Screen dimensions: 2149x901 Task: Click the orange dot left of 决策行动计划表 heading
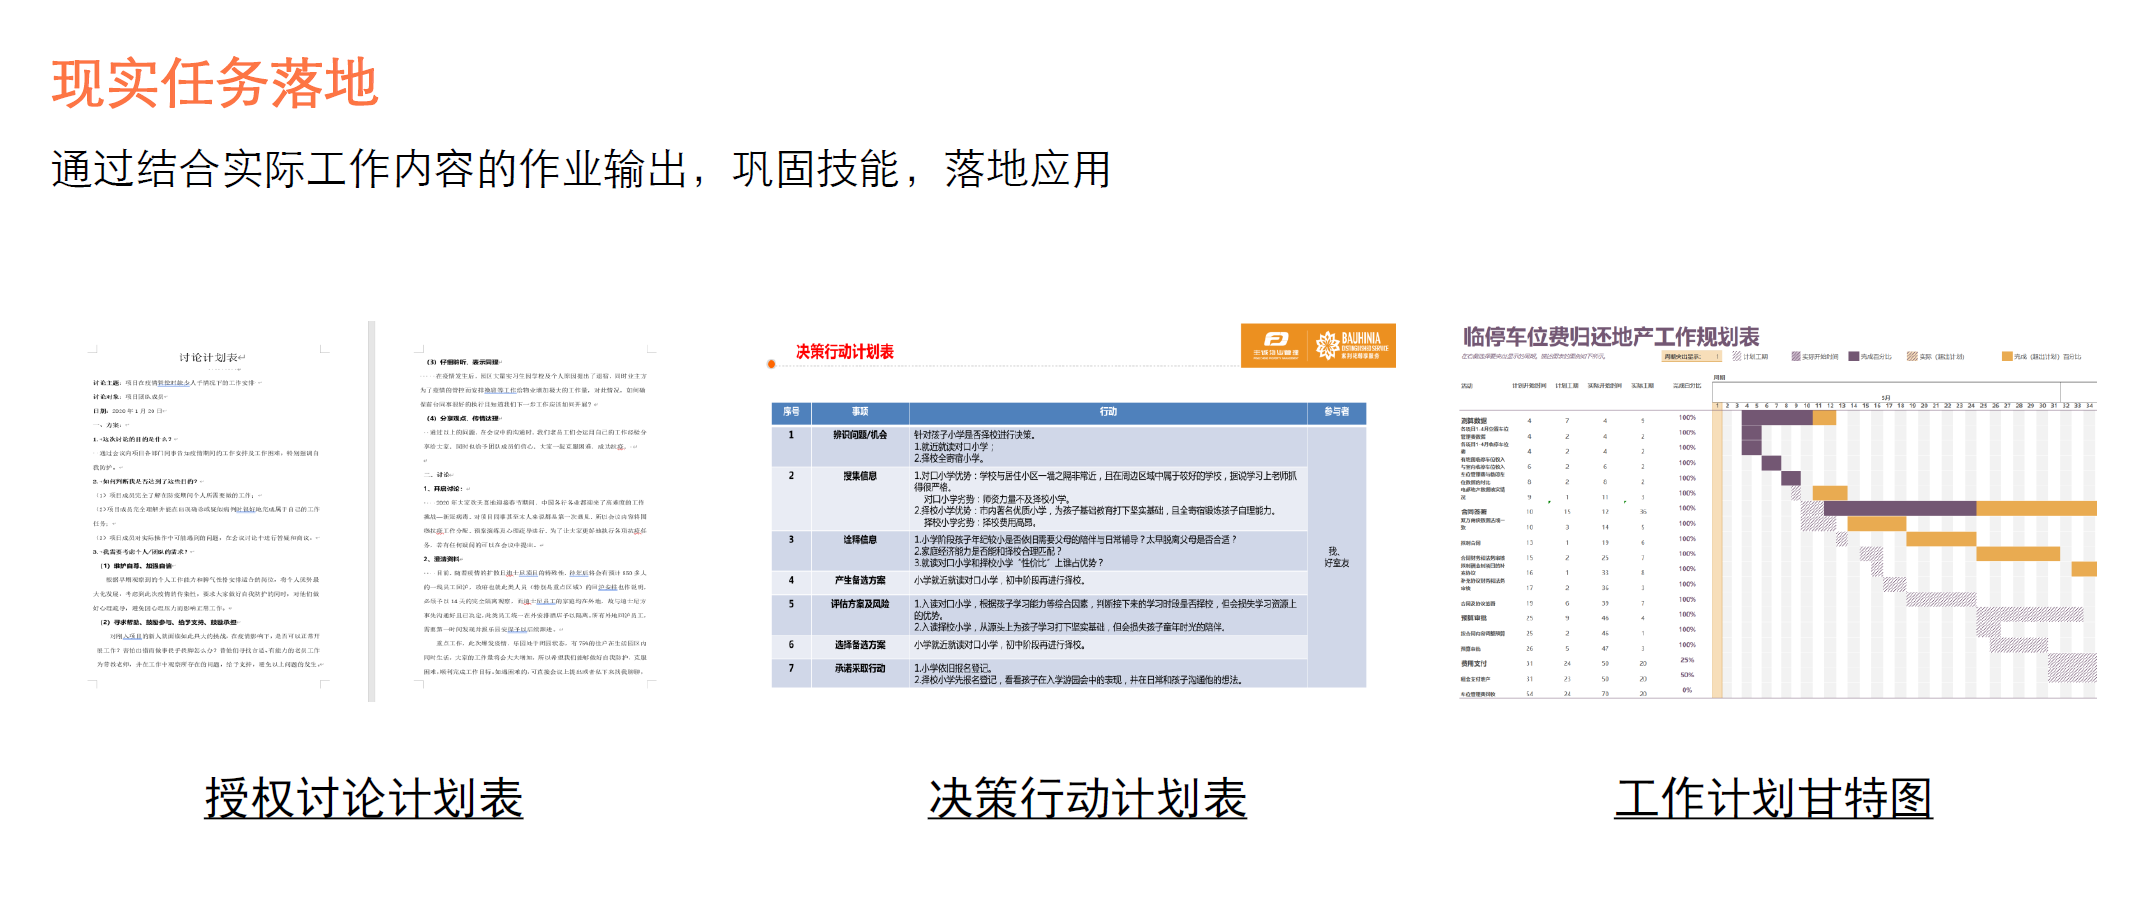[x=771, y=364]
